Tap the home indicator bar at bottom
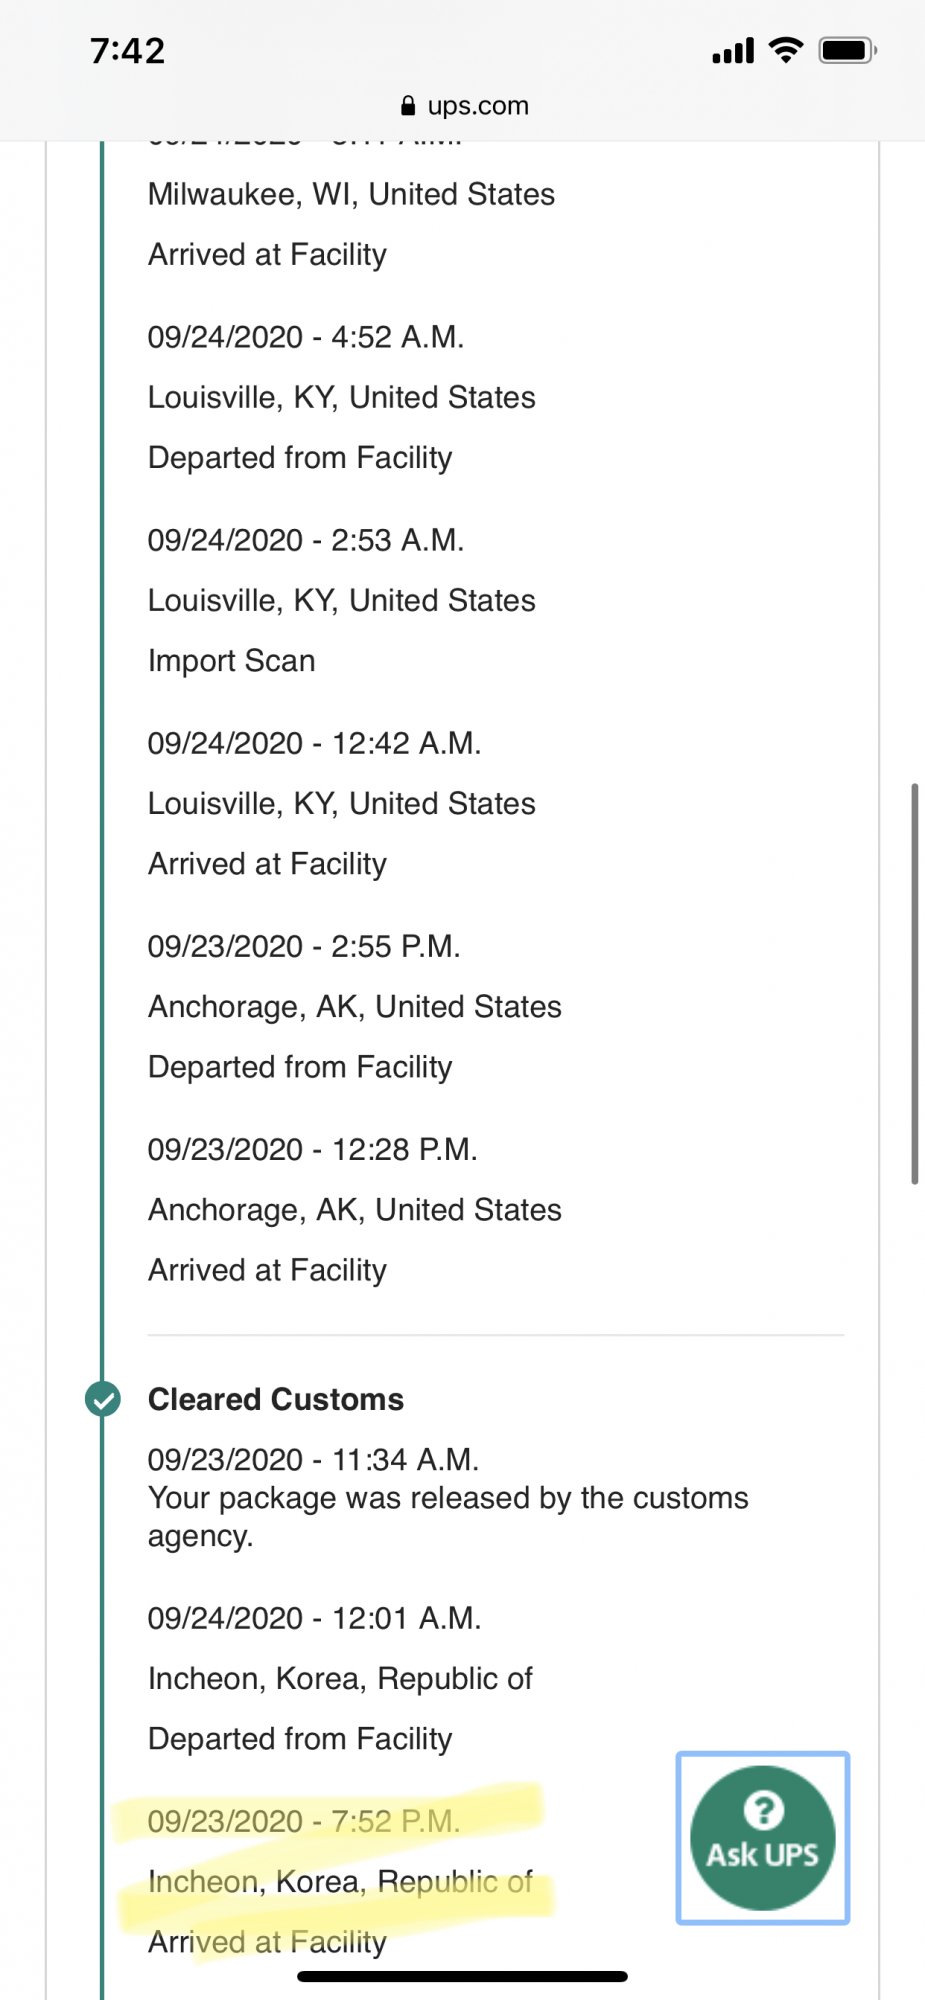Image resolution: width=925 pixels, height=2000 pixels. click(x=462, y=1976)
